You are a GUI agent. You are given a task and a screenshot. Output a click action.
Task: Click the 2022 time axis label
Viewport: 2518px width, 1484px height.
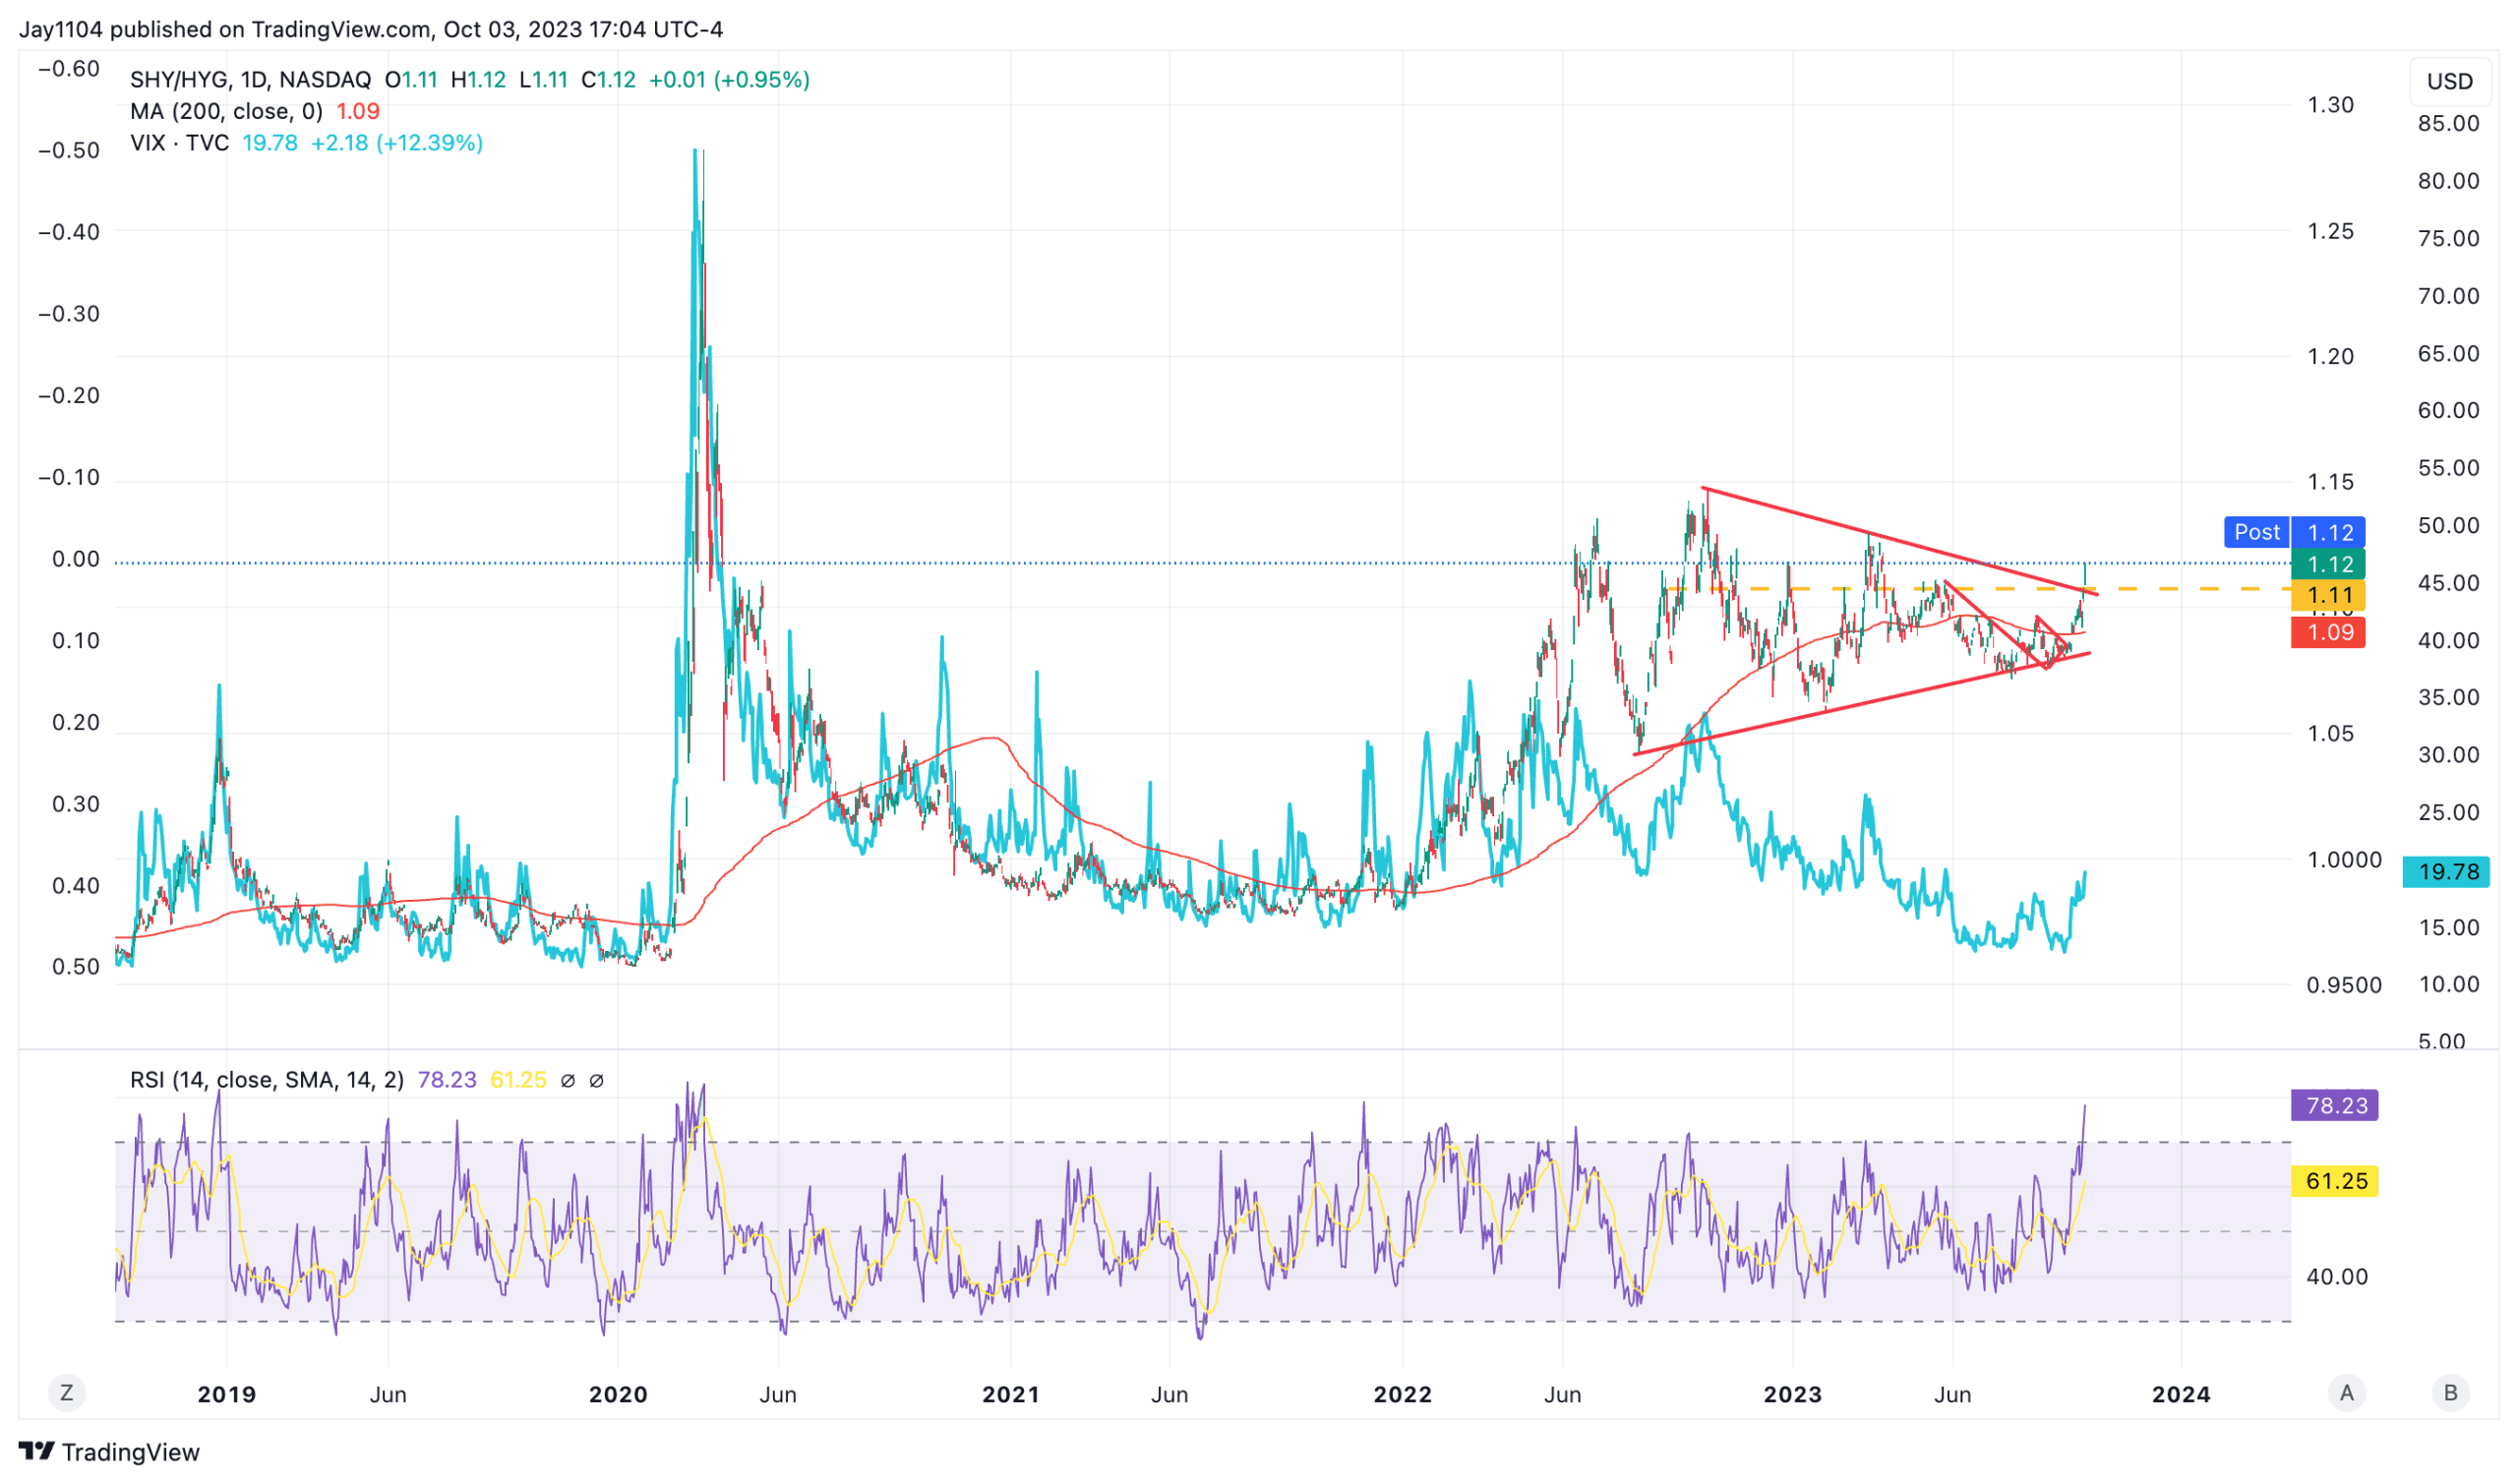(1402, 1394)
